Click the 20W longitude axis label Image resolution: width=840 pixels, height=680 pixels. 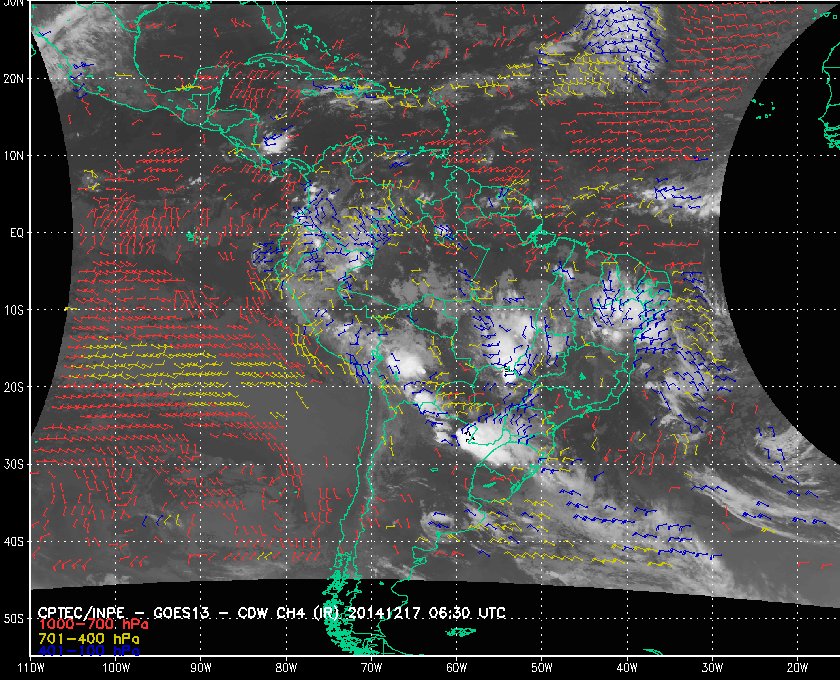pyautogui.click(x=797, y=668)
